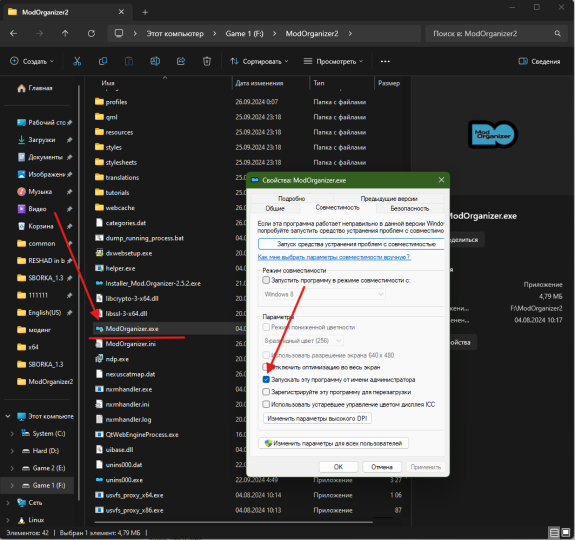Viewport: 575px width, 540px height.
Task: Sort by the Date modified column header
Action: [259, 83]
